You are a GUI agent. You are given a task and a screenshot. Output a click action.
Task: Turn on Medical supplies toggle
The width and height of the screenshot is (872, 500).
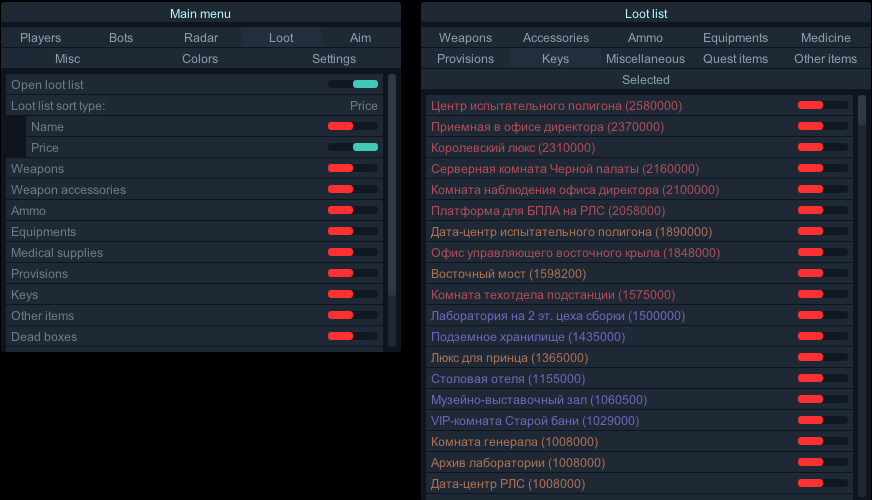(x=353, y=253)
